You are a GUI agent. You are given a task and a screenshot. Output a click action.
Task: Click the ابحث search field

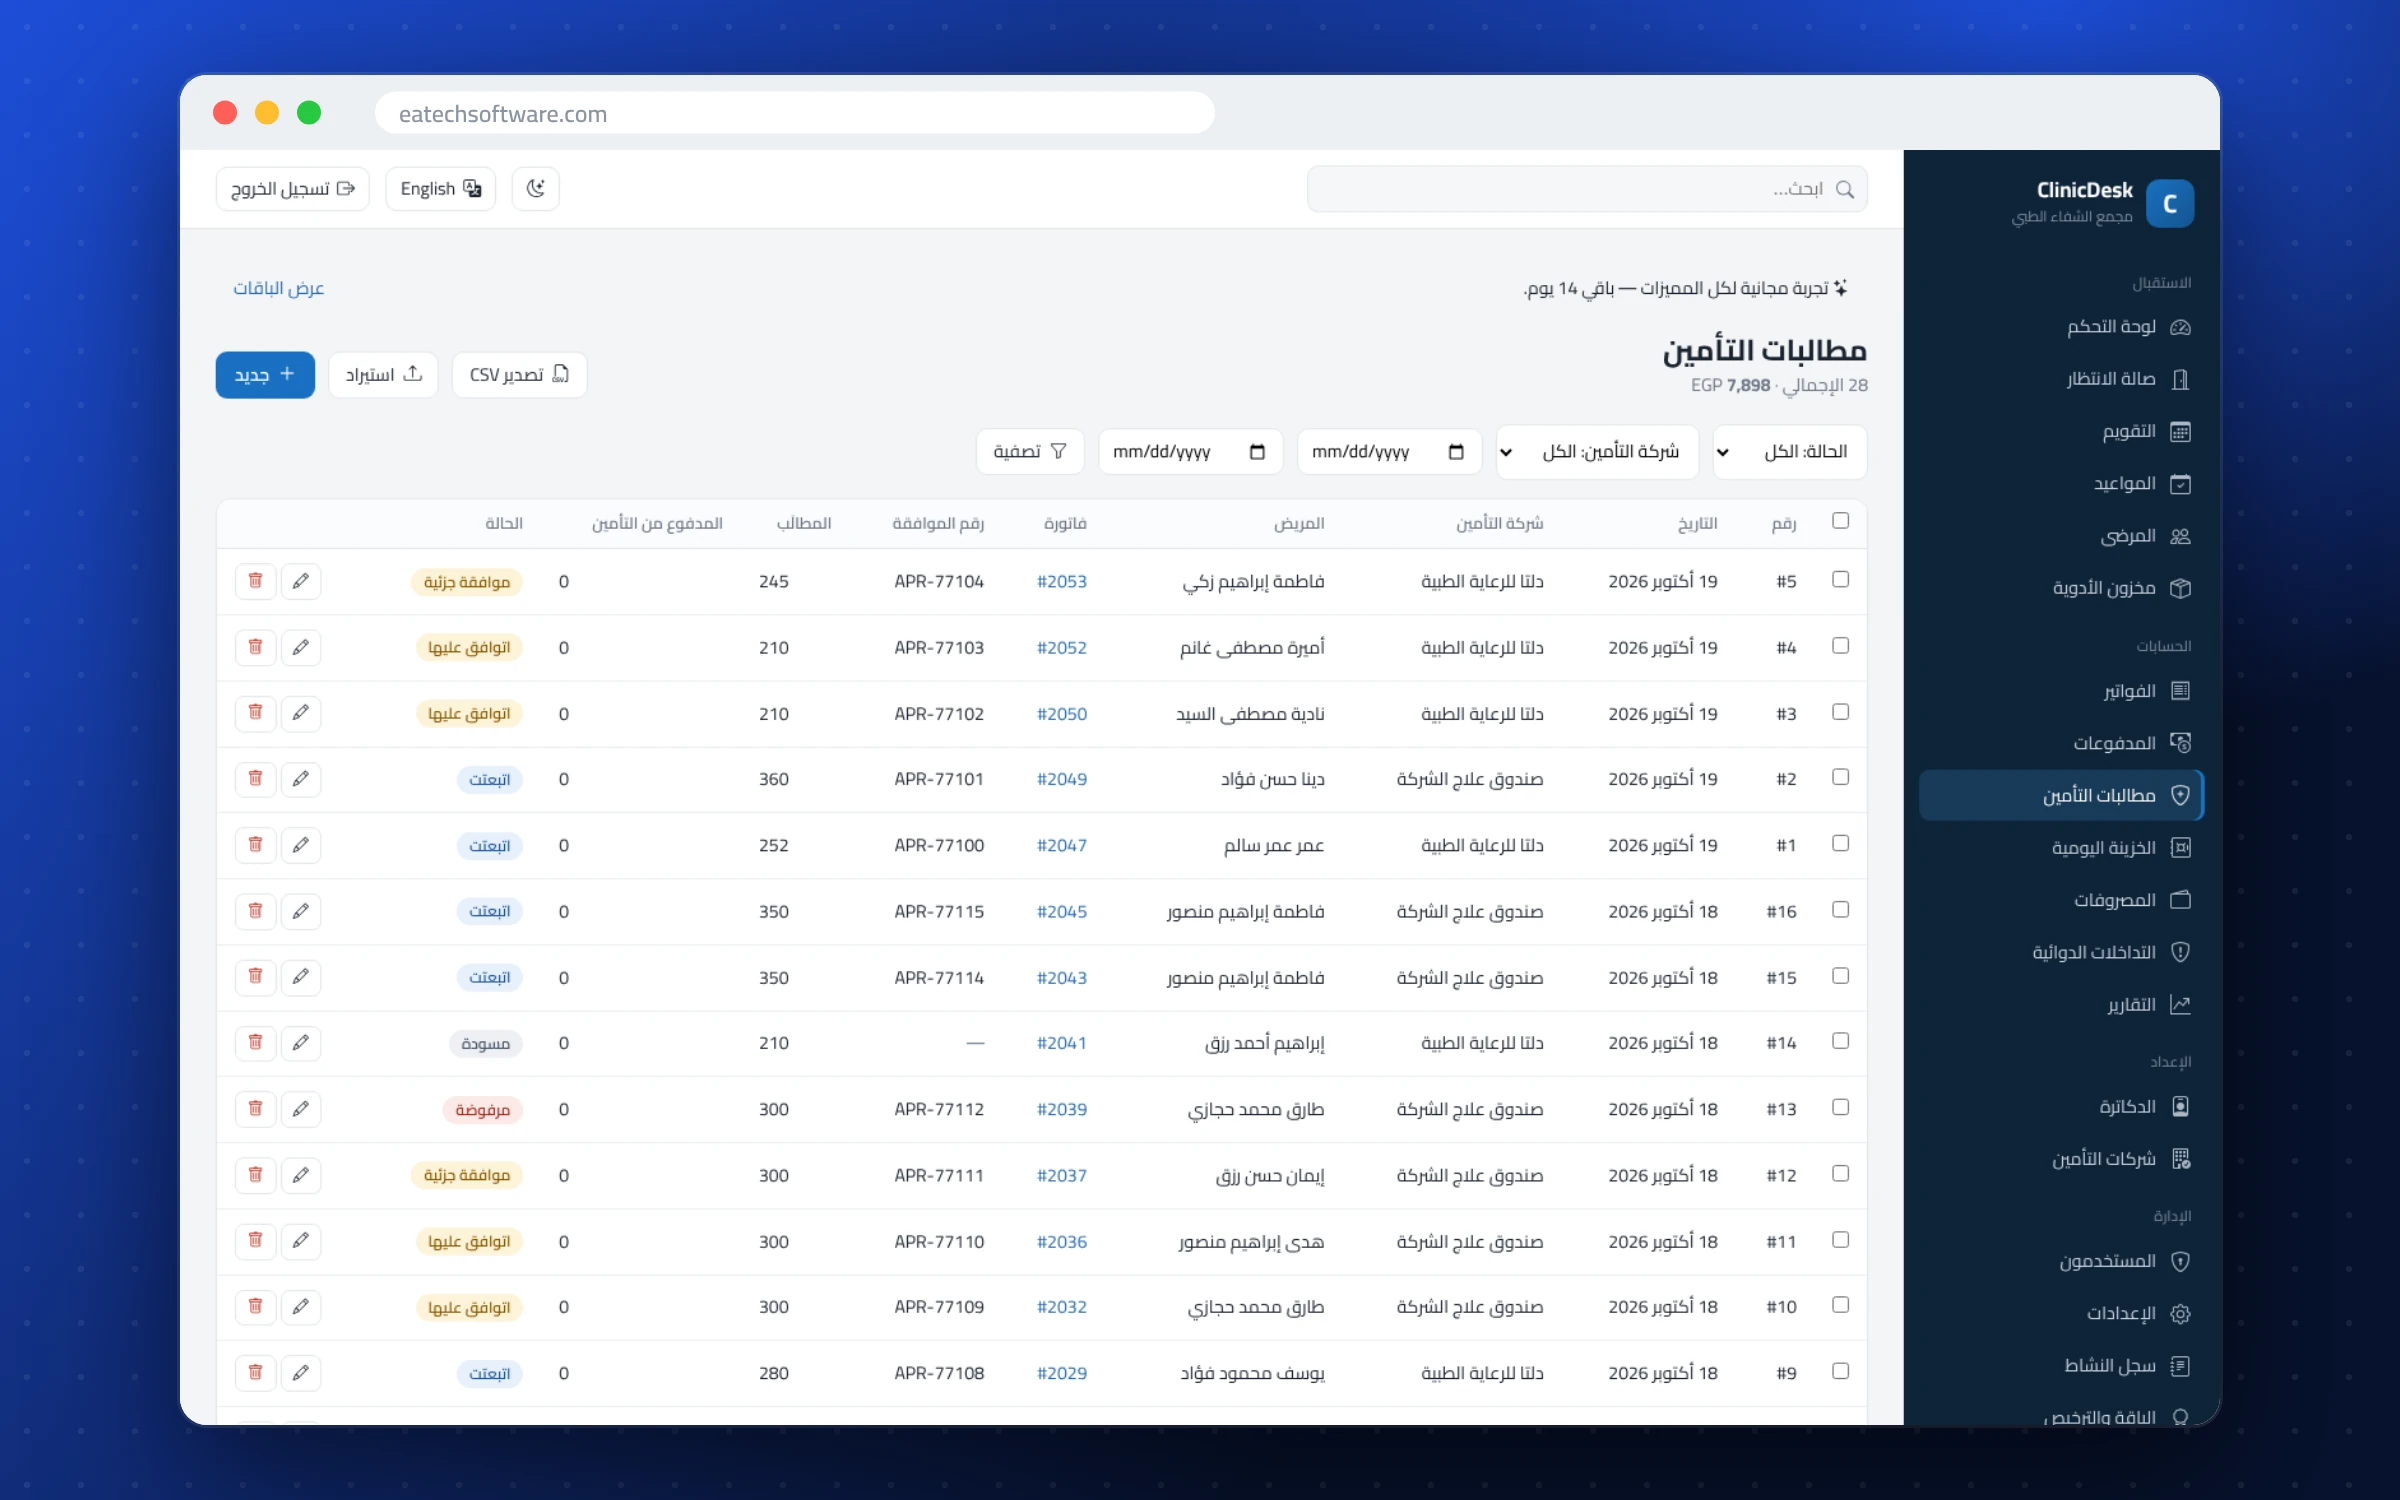tap(1587, 189)
